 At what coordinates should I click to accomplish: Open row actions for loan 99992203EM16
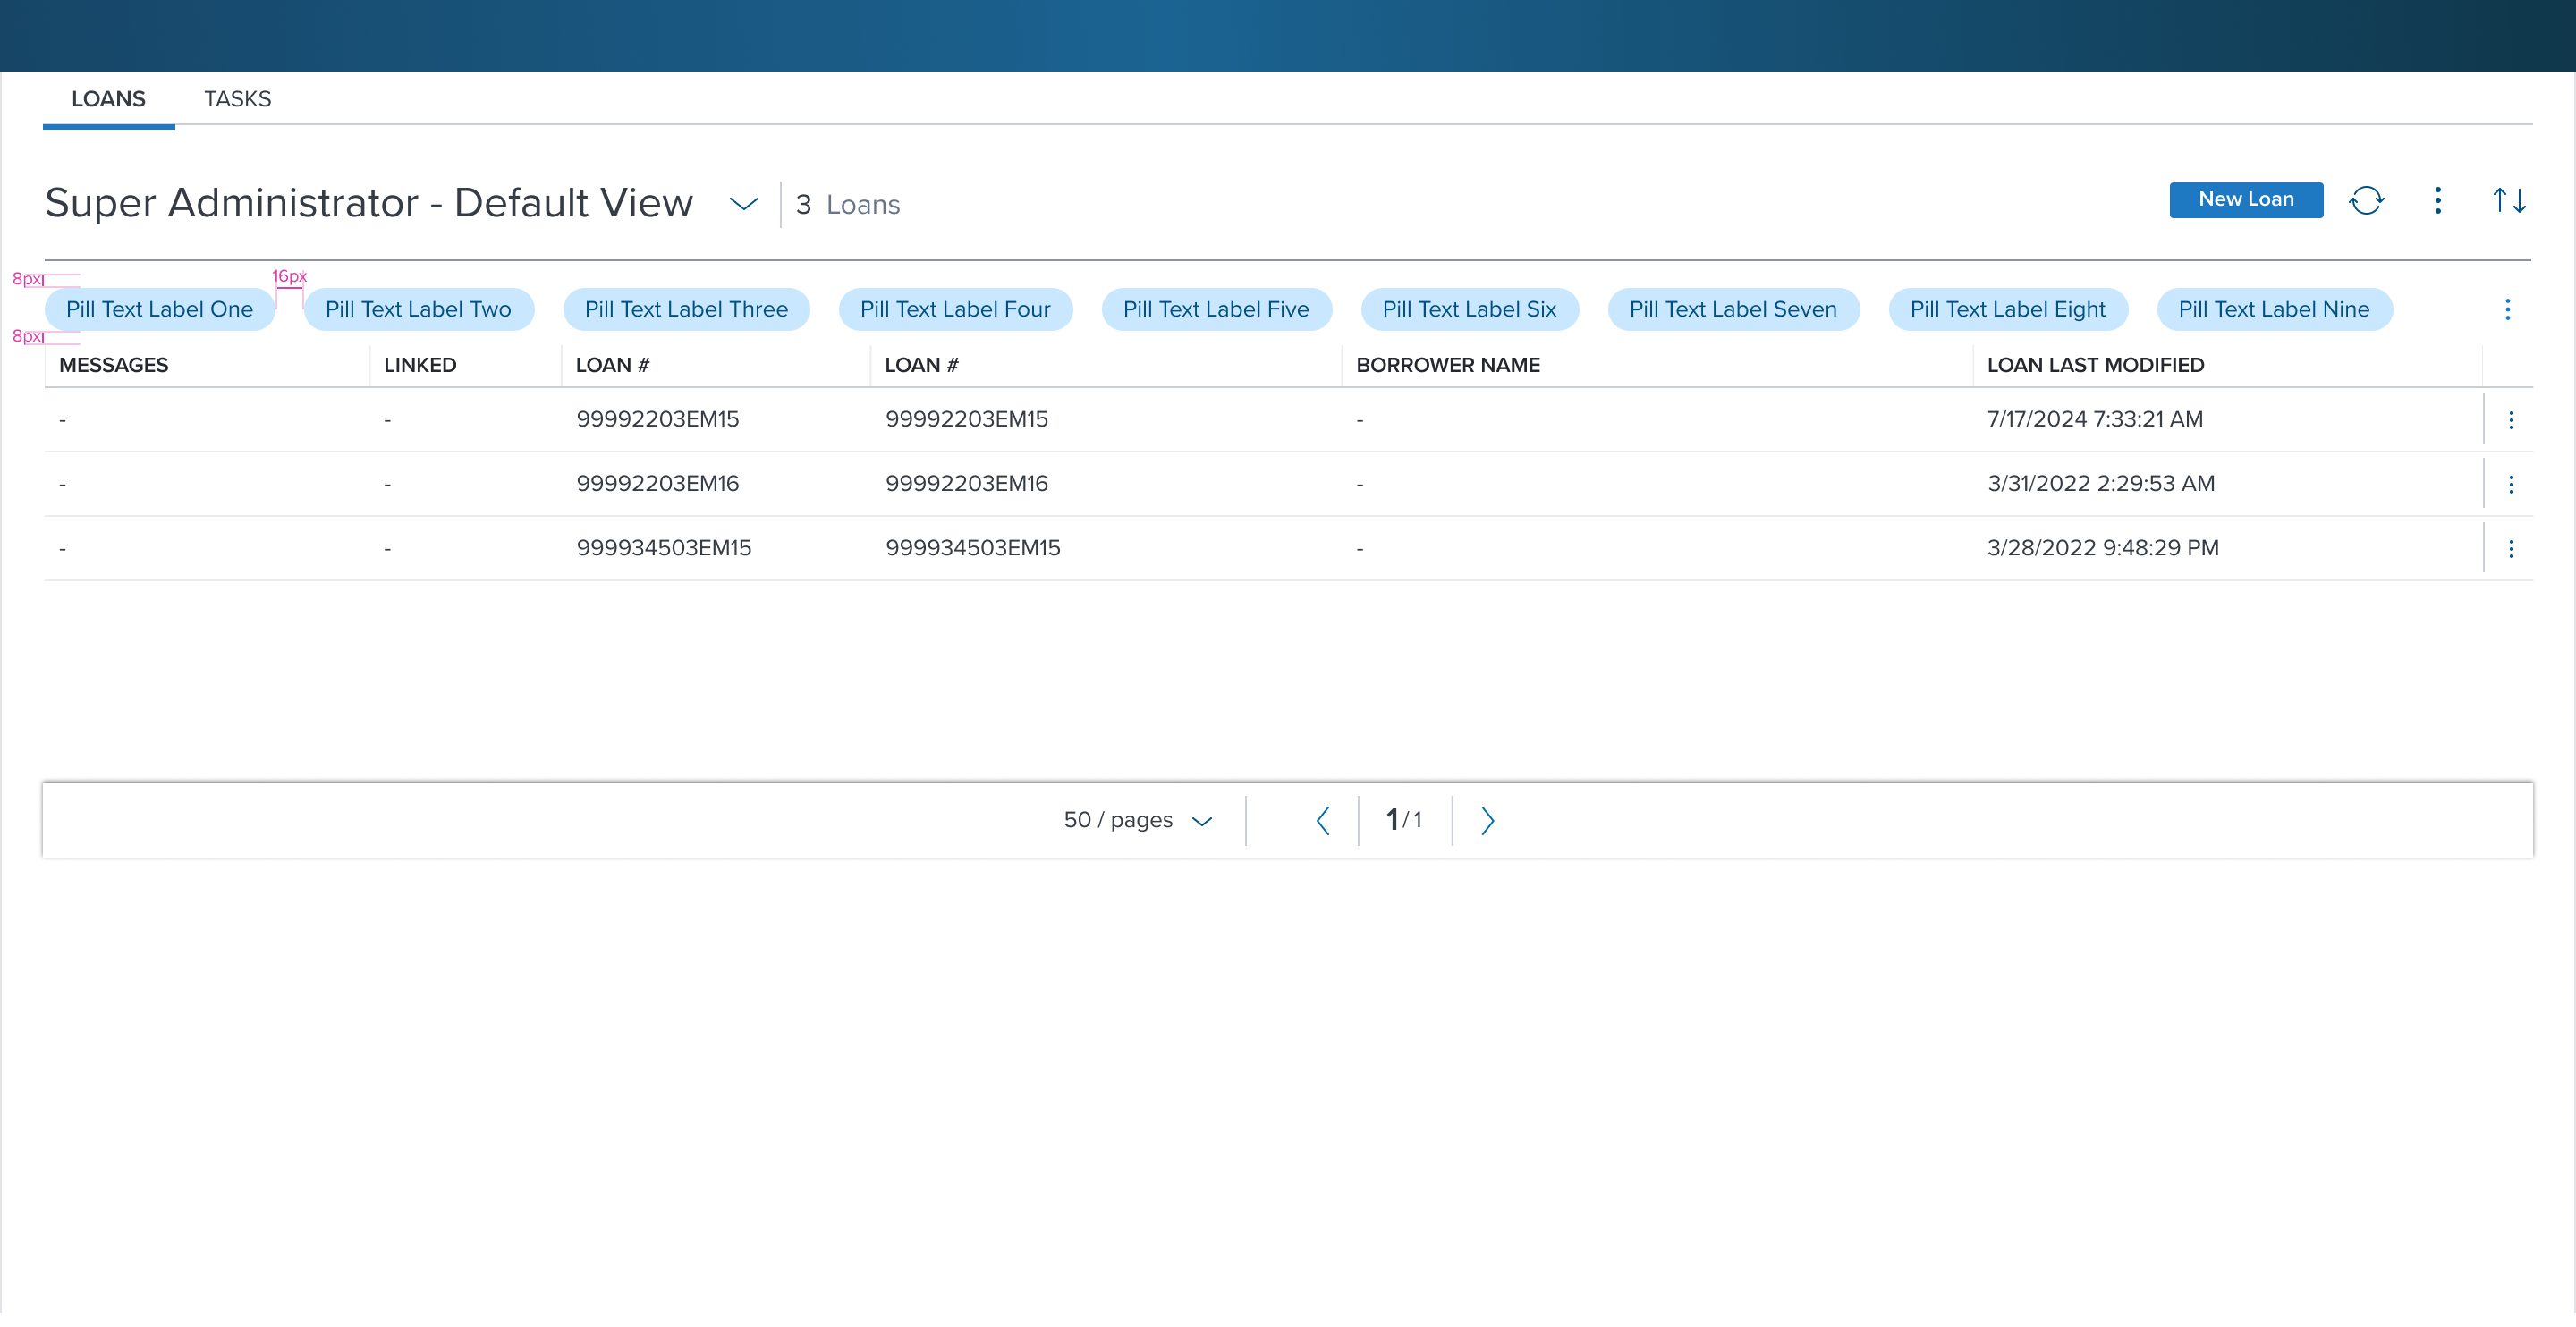point(2510,484)
